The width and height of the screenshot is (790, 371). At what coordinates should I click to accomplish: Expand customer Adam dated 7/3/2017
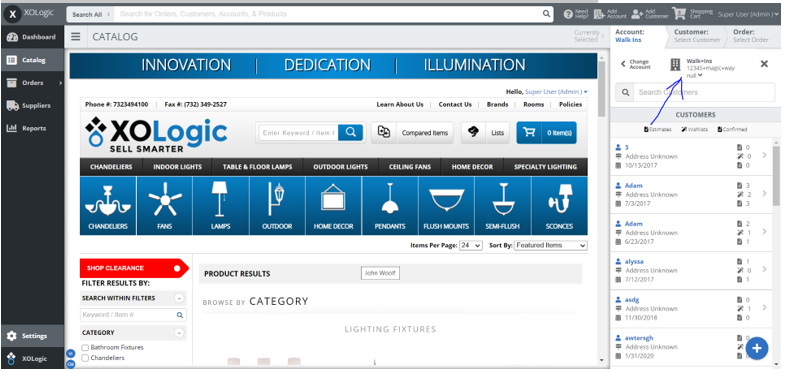(x=765, y=194)
